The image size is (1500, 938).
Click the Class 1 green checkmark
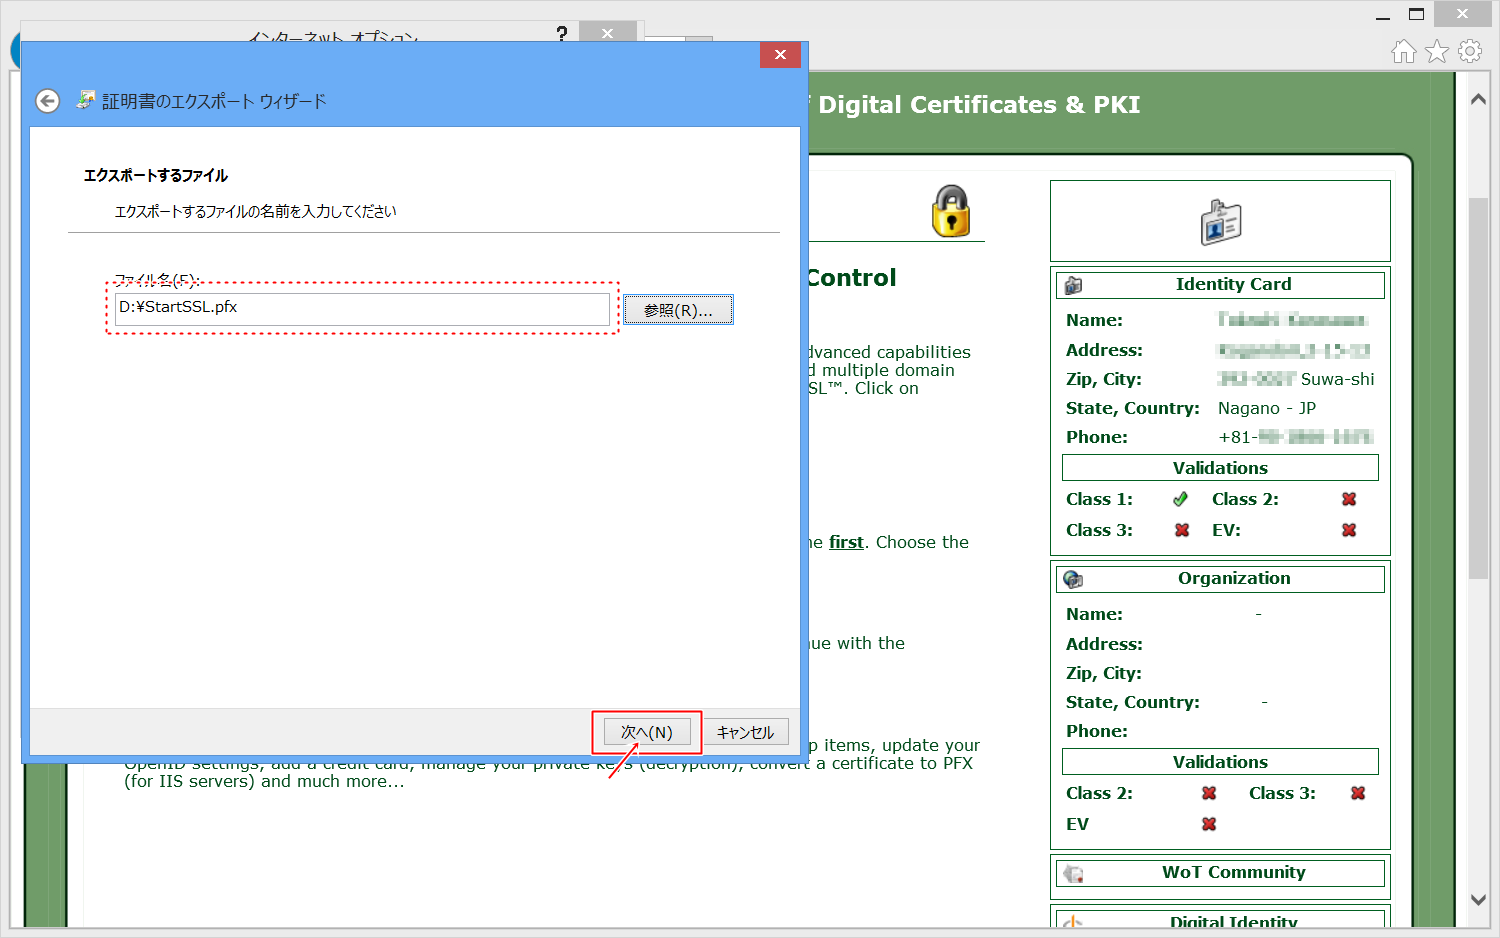tap(1181, 499)
